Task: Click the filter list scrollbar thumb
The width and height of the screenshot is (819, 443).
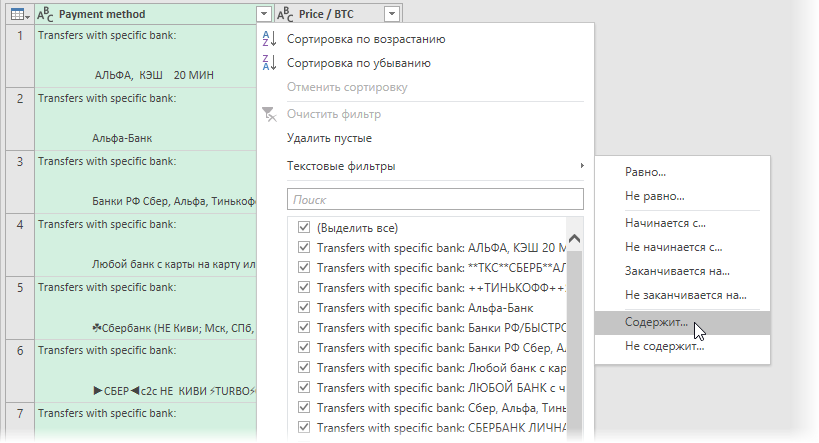Action: tap(575, 345)
